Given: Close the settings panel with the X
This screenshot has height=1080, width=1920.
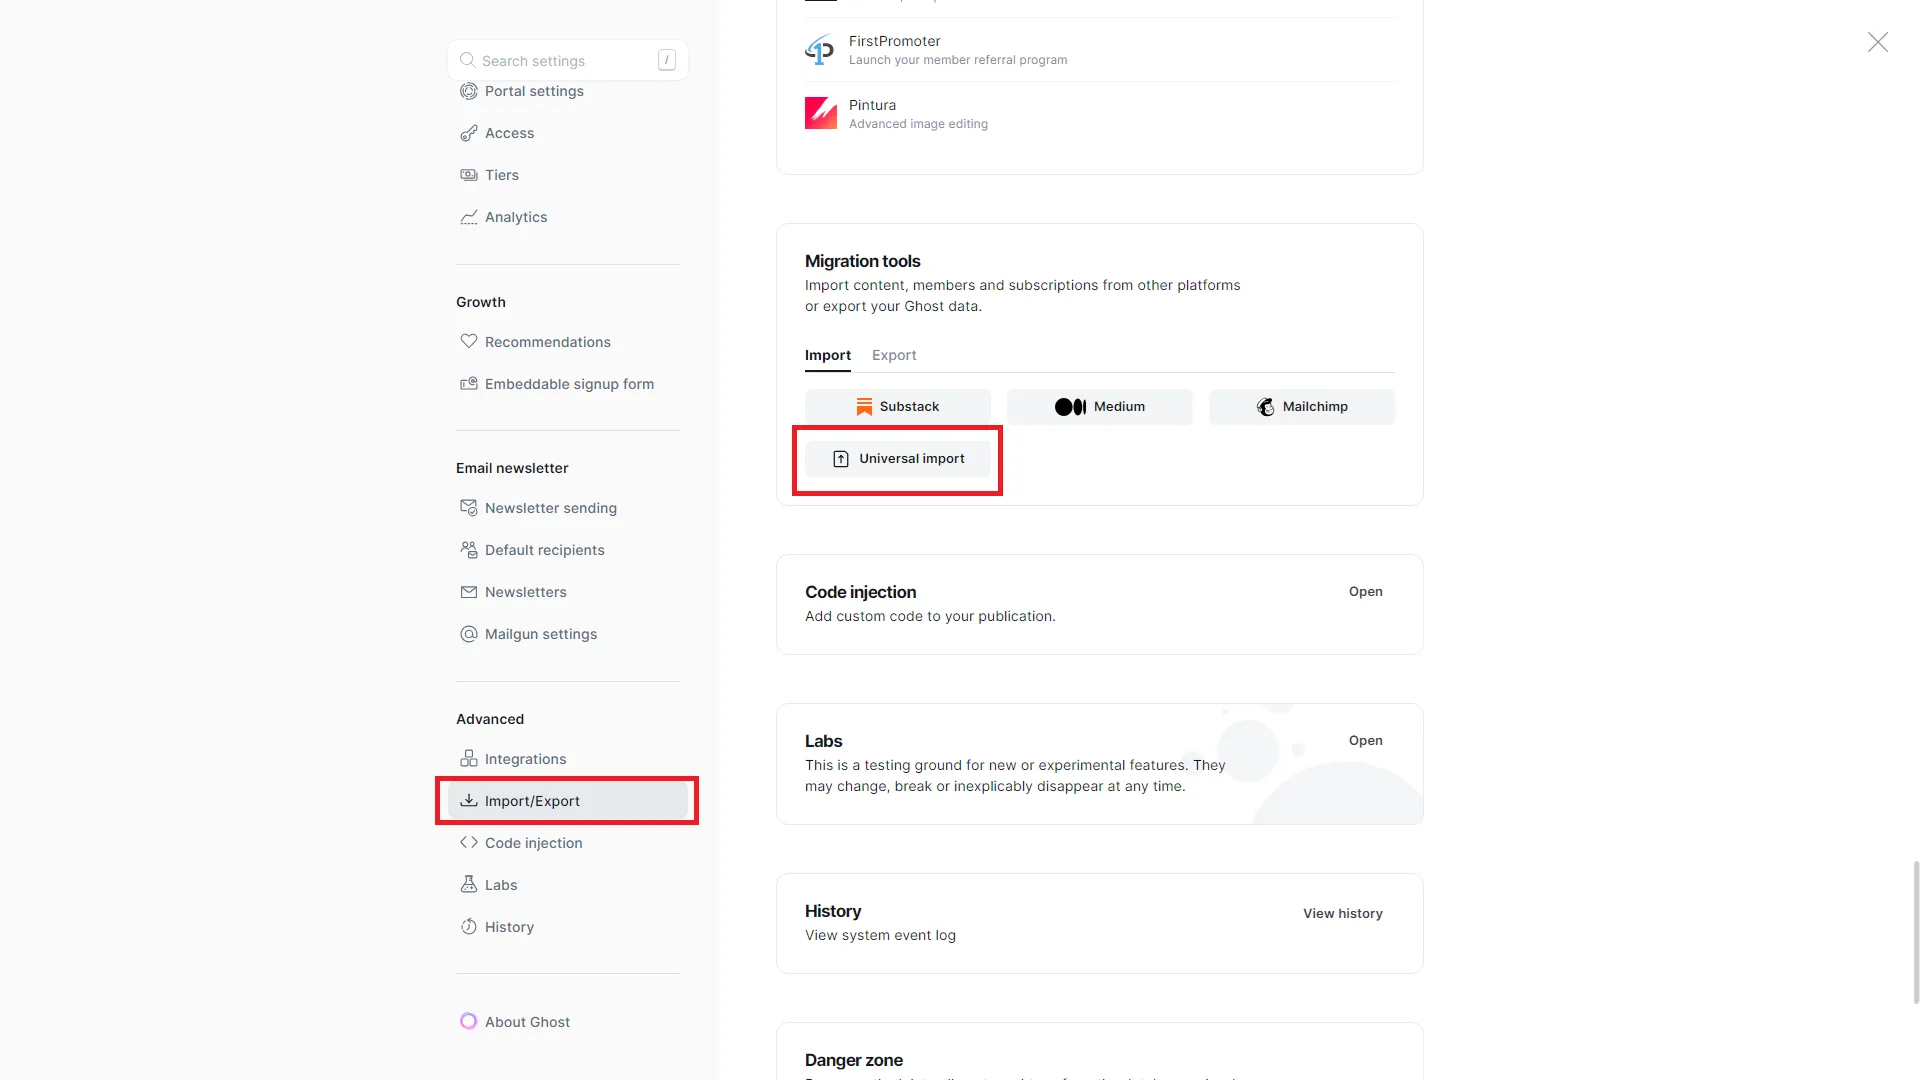Looking at the screenshot, I should pos(1878,42).
